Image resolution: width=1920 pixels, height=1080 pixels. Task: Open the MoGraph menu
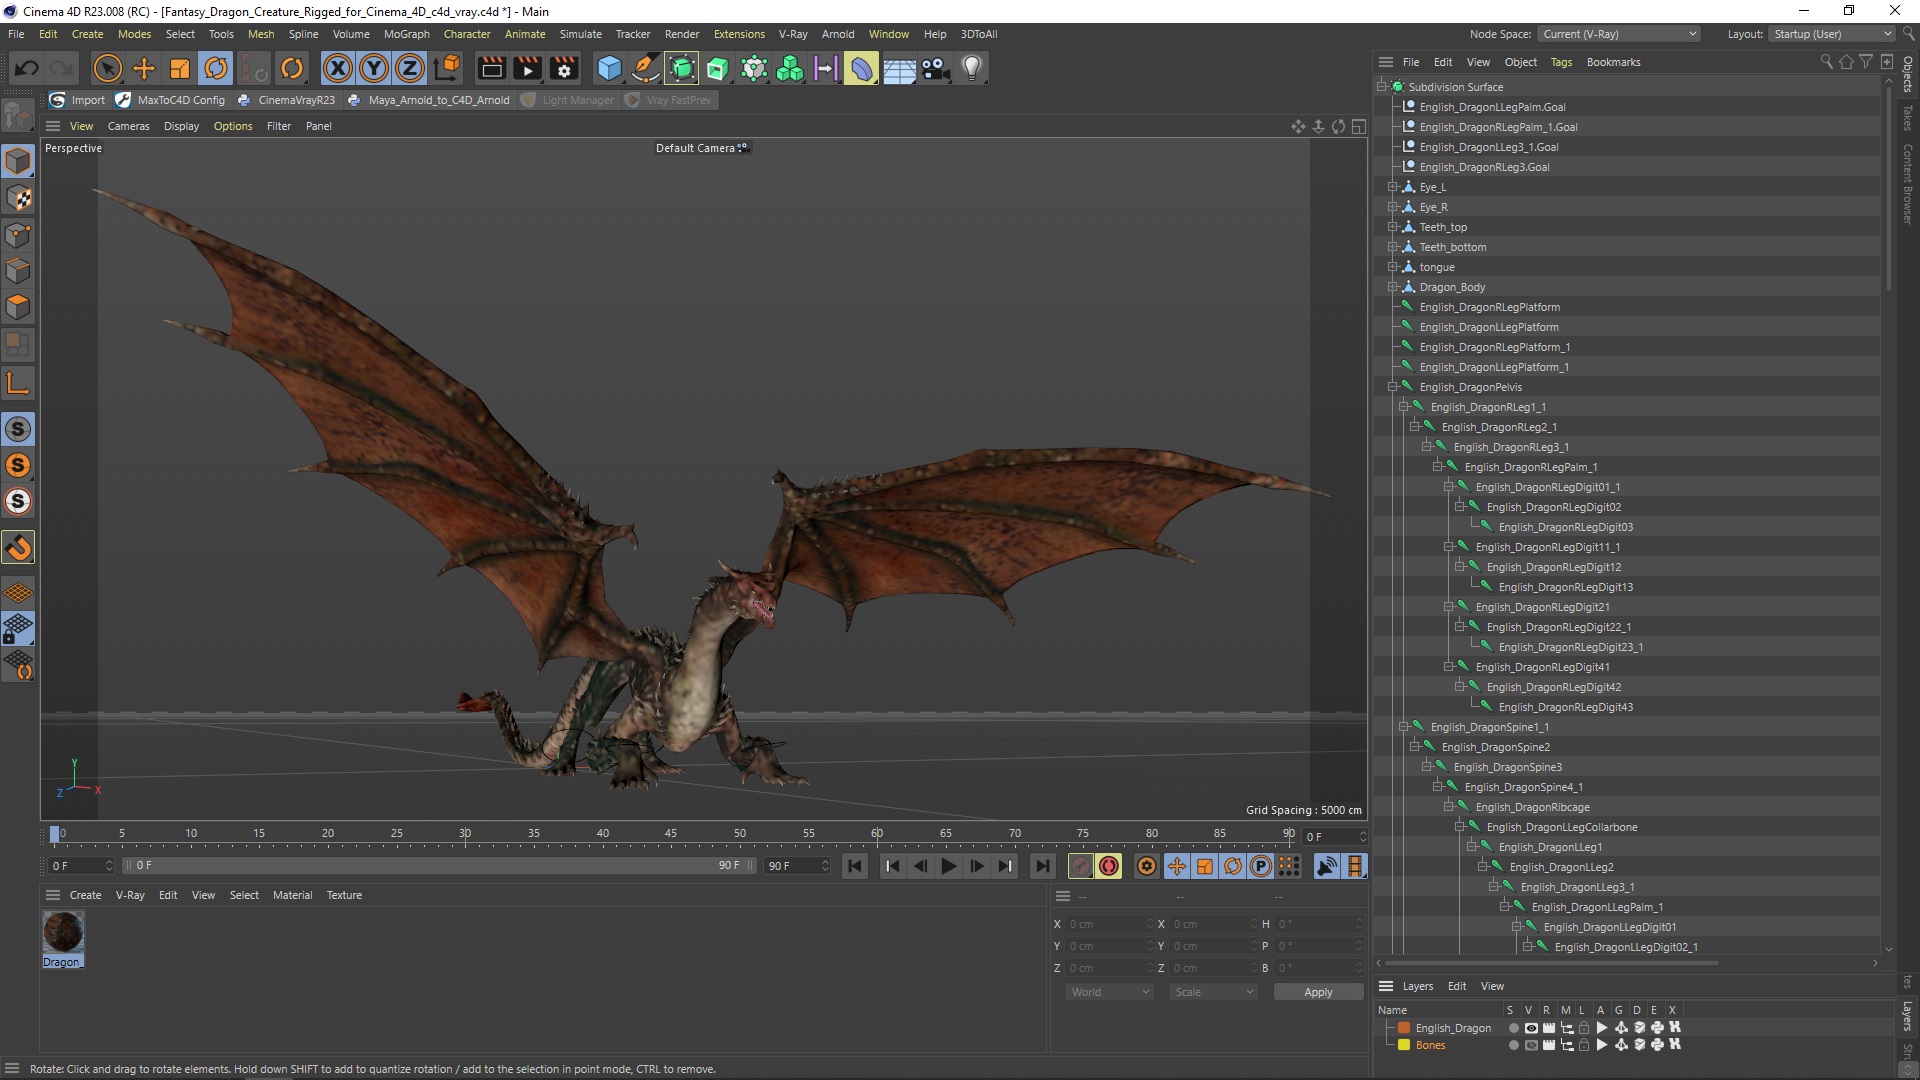click(406, 34)
